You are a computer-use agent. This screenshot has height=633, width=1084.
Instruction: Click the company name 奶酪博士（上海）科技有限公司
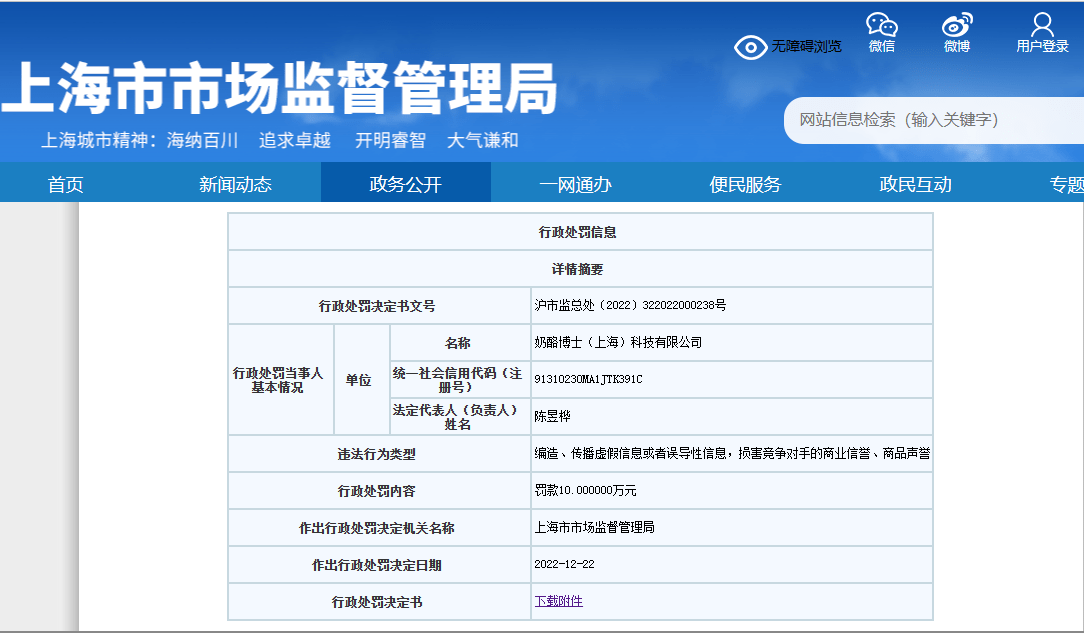pyautogui.click(x=618, y=342)
